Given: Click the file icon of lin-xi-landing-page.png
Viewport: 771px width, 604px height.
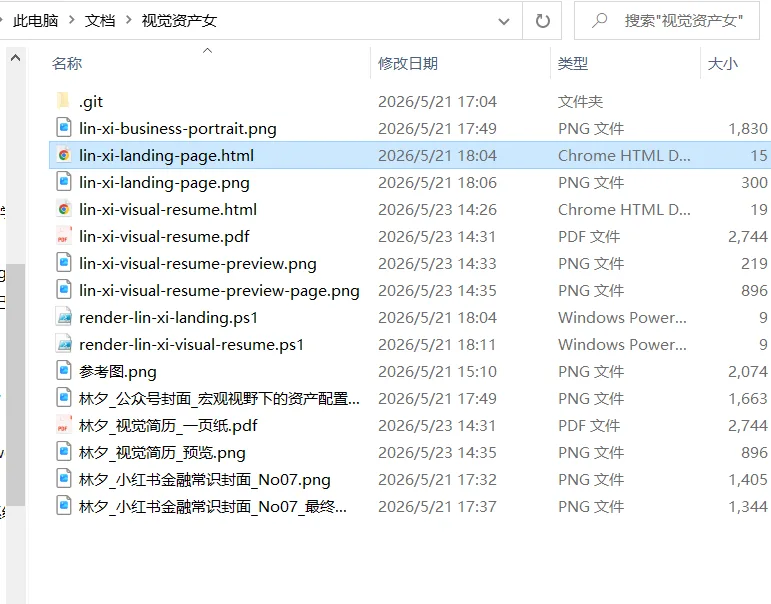Looking at the screenshot, I should click(x=63, y=182).
